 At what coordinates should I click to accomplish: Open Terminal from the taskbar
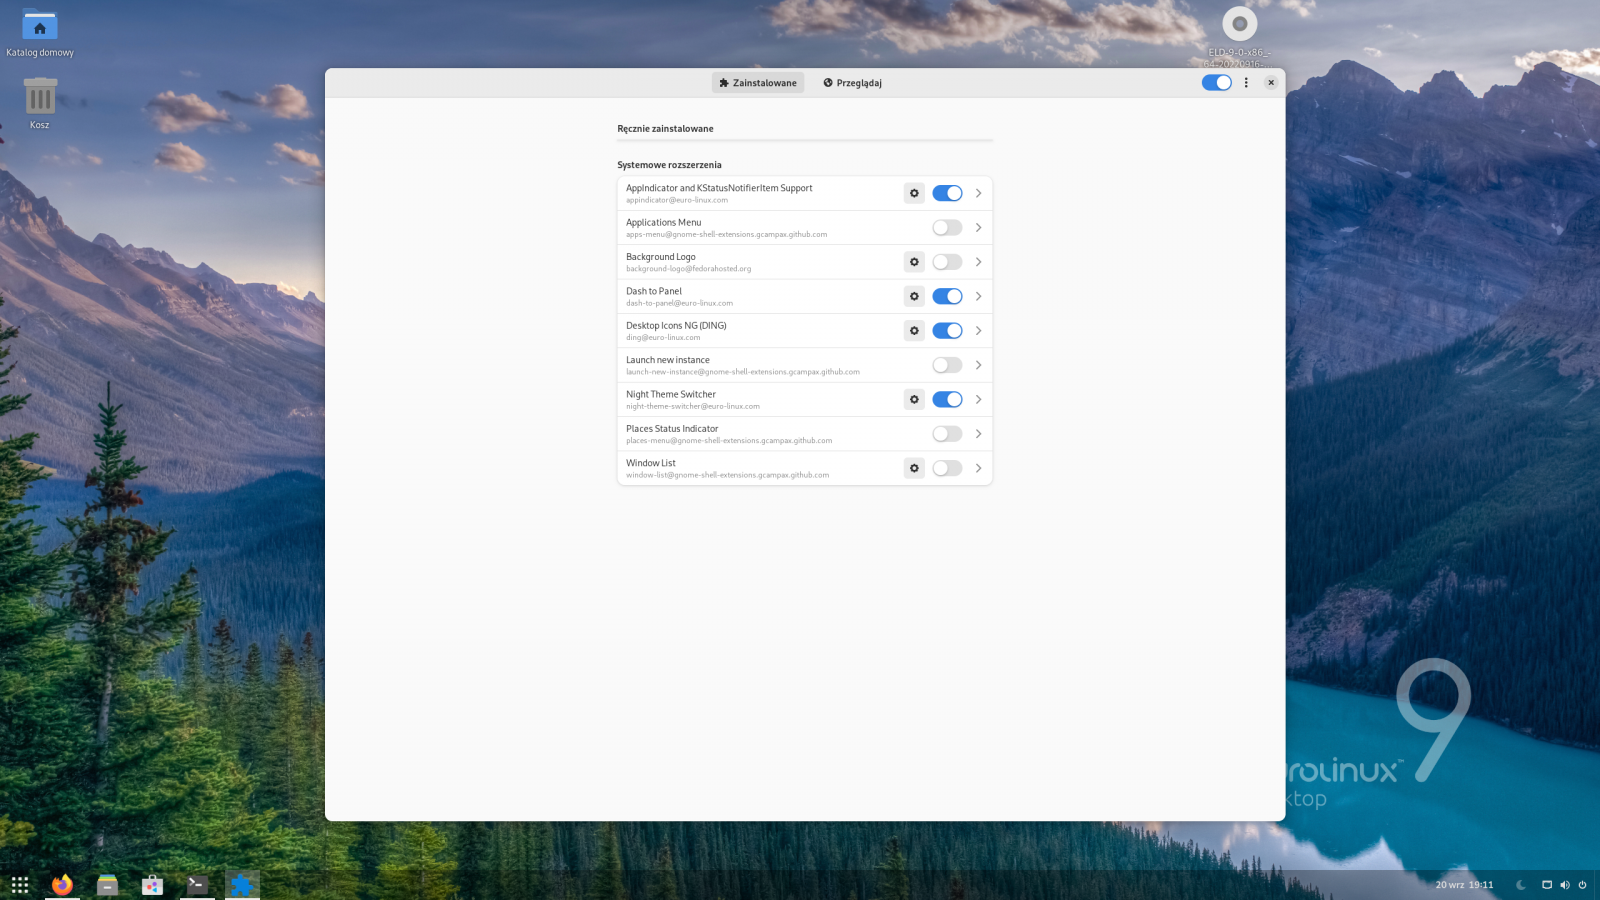pos(197,885)
